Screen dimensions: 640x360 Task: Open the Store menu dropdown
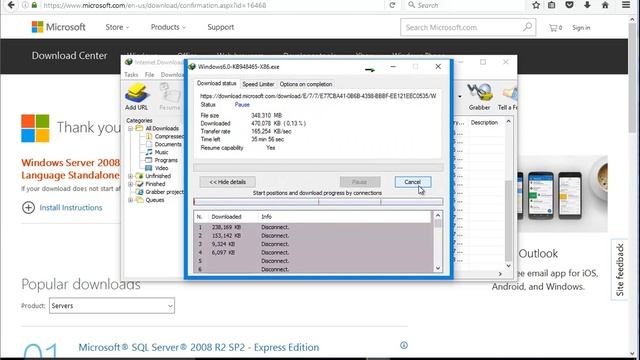pyautogui.click(x=117, y=27)
